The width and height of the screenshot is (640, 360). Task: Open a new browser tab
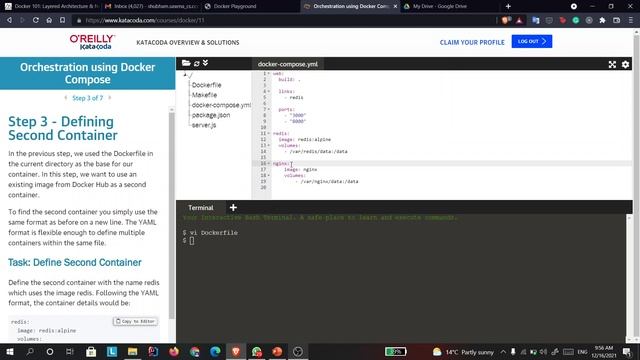point(508,6)
